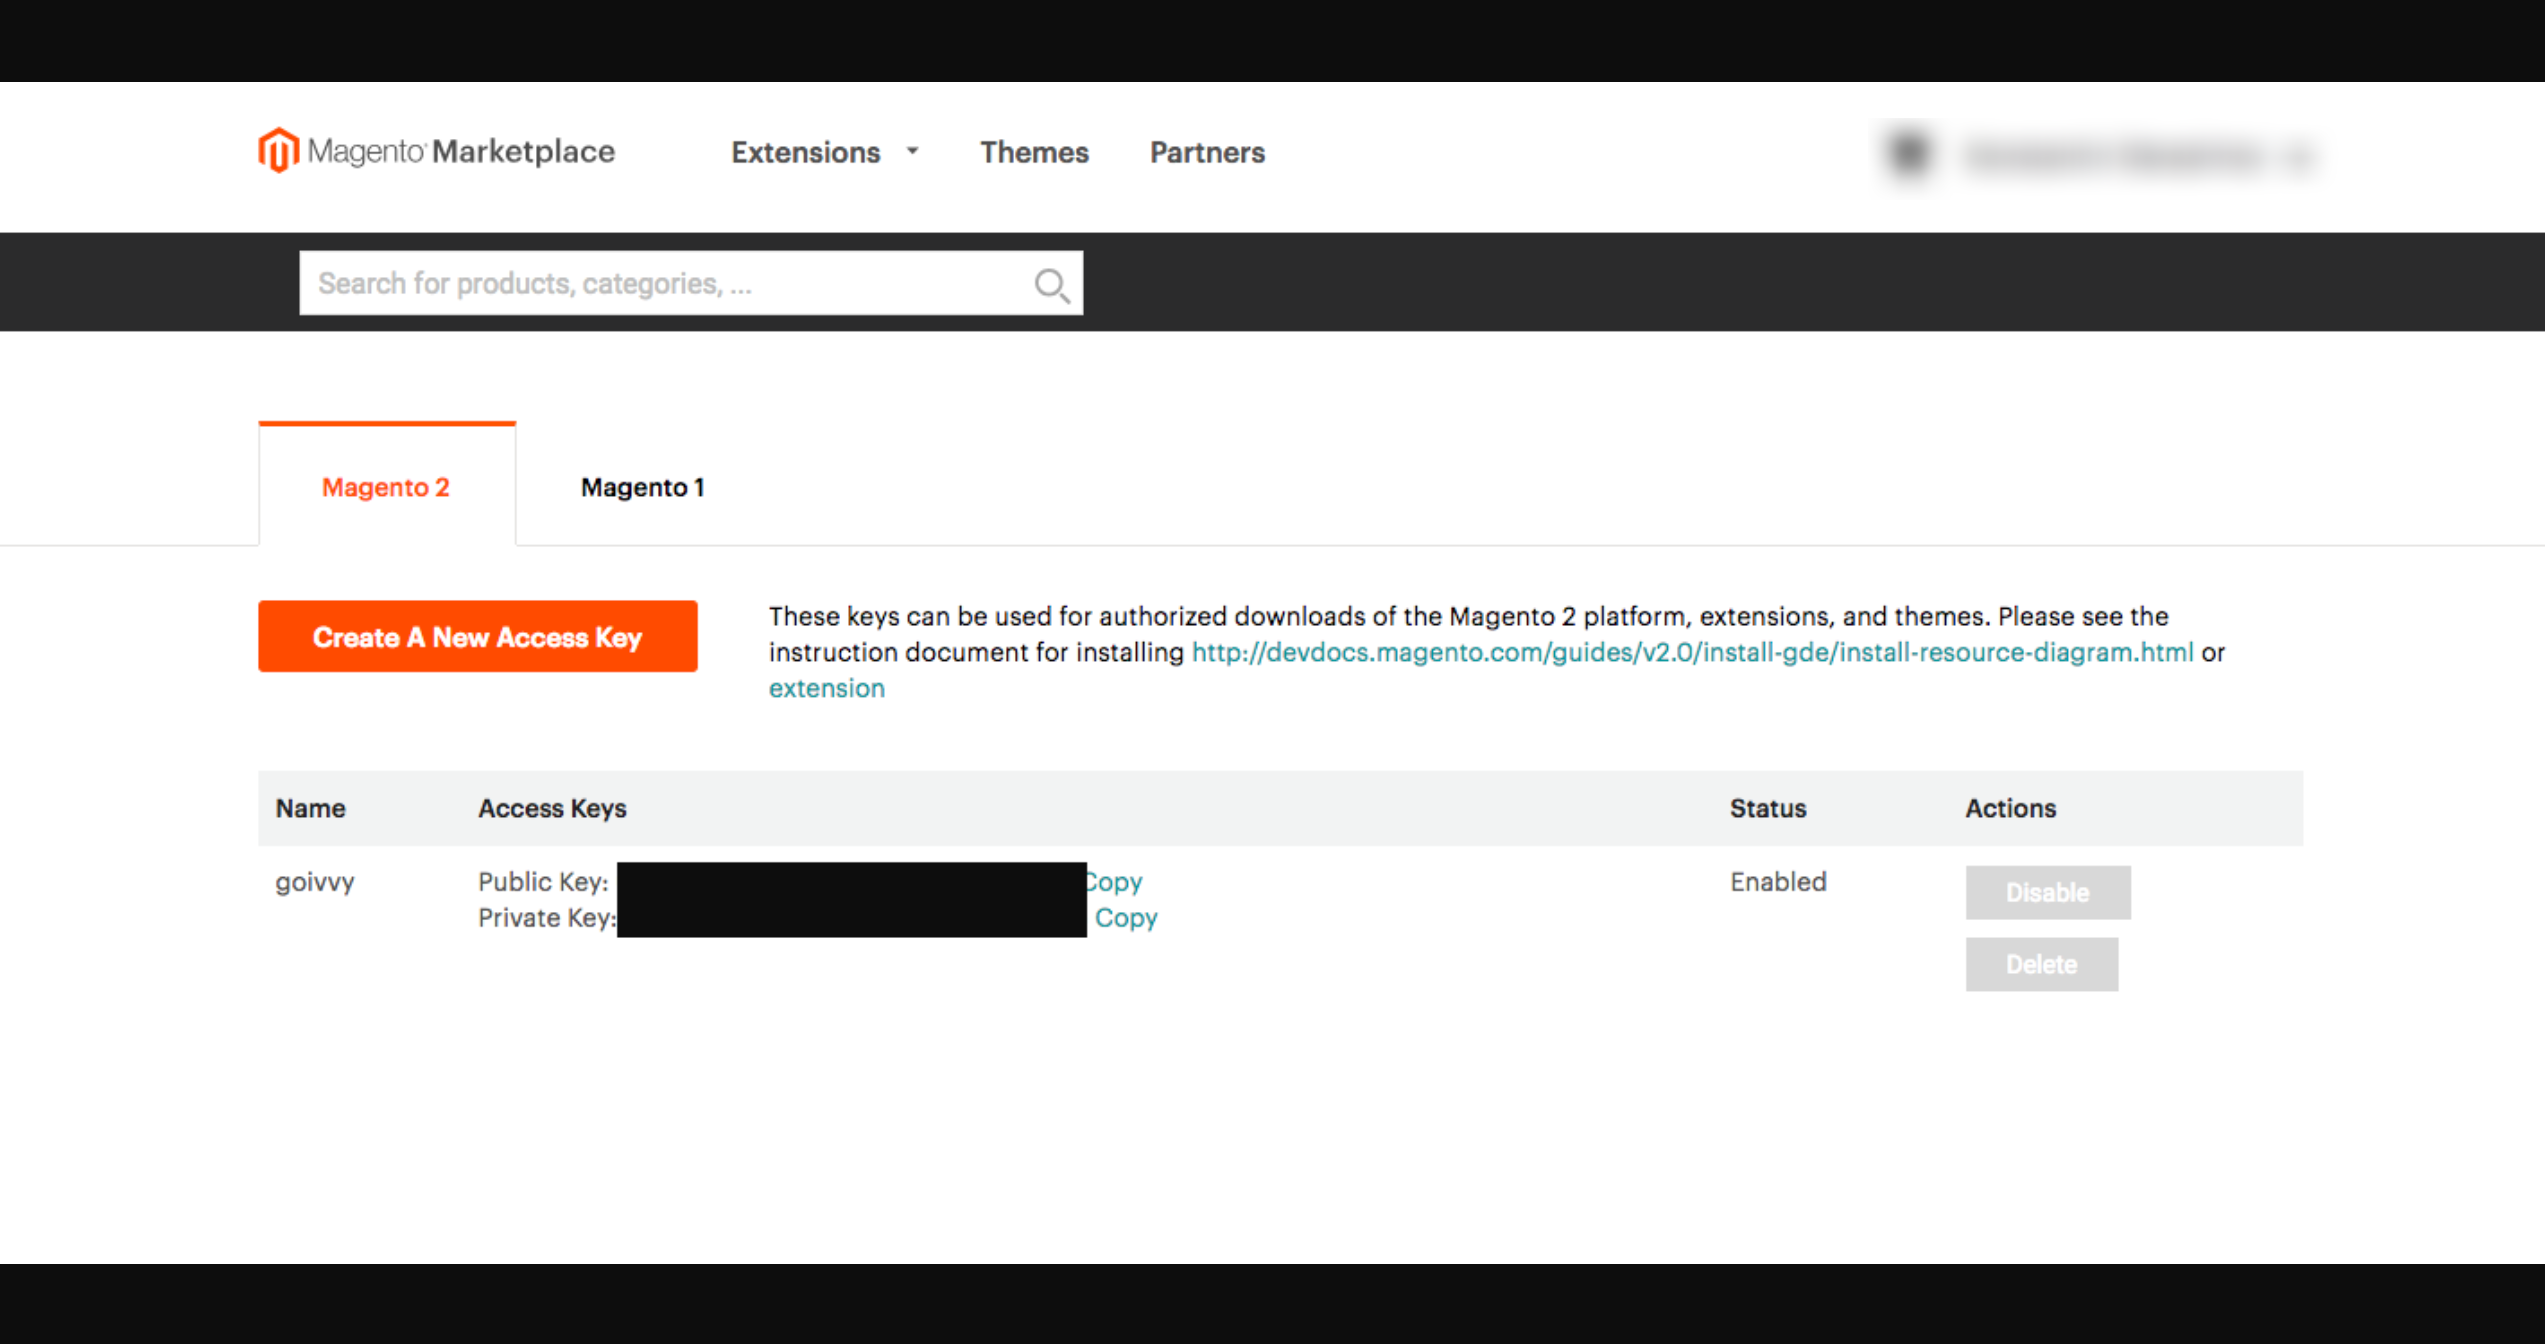Click the extension installation link
Screen dimensions: 2545x1344
pos(823,685)
